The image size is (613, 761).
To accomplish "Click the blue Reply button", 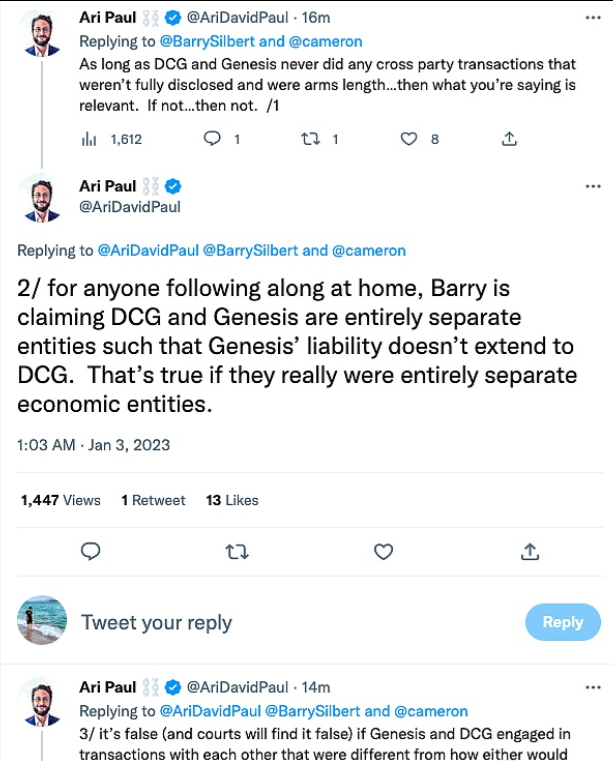I will click(562, 622).
